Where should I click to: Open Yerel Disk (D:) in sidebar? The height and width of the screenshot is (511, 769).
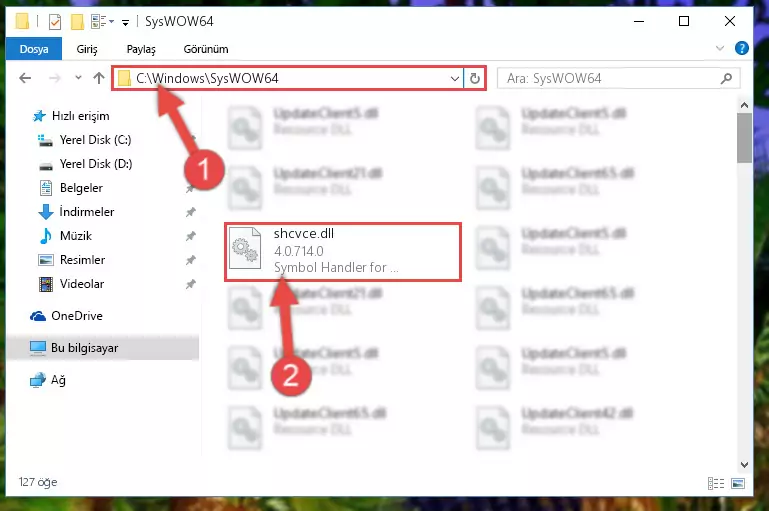96,164
